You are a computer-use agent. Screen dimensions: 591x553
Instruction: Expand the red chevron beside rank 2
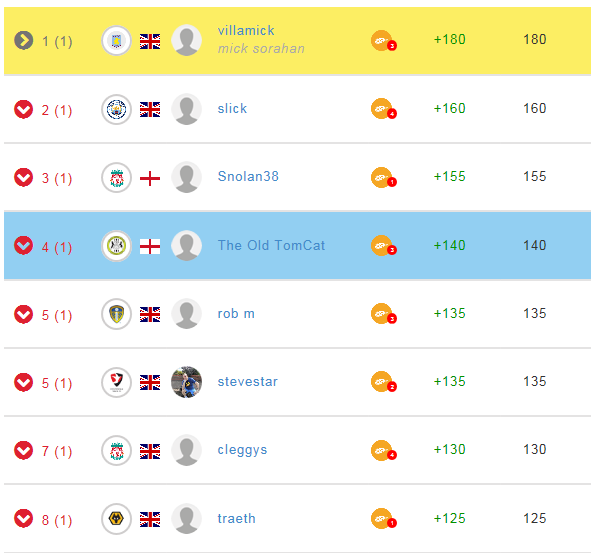(23, 109)
